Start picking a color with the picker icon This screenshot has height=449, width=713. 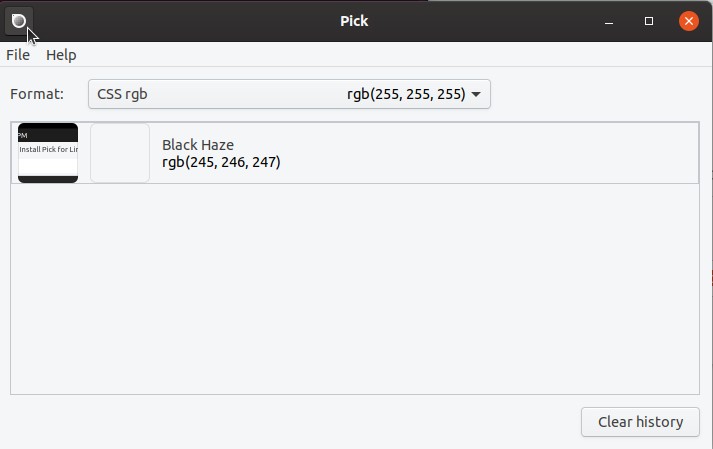(19, 21)
